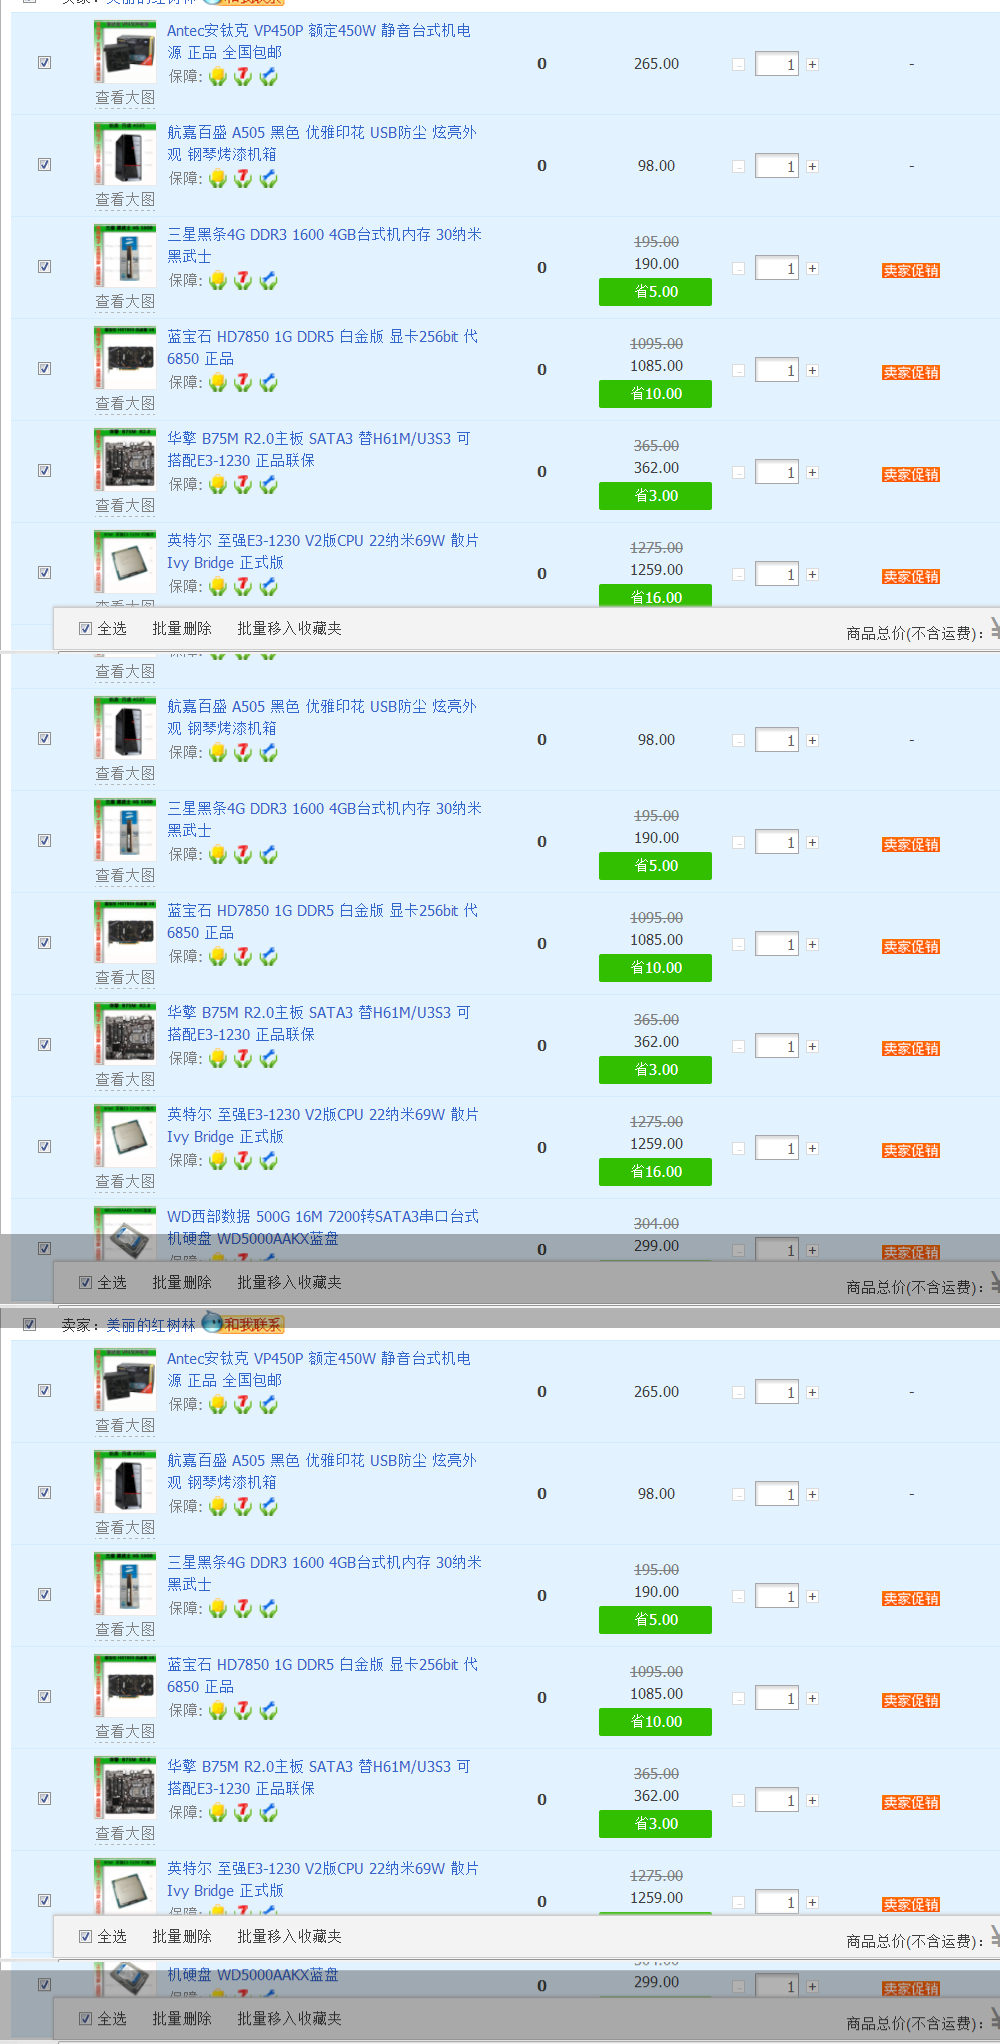Click 查看大图 under the topmost 航嘉百盛 A505 thumbnail
Image resolution: width=1000 pixels, height=2044 pixels.
tap(125, 200)
